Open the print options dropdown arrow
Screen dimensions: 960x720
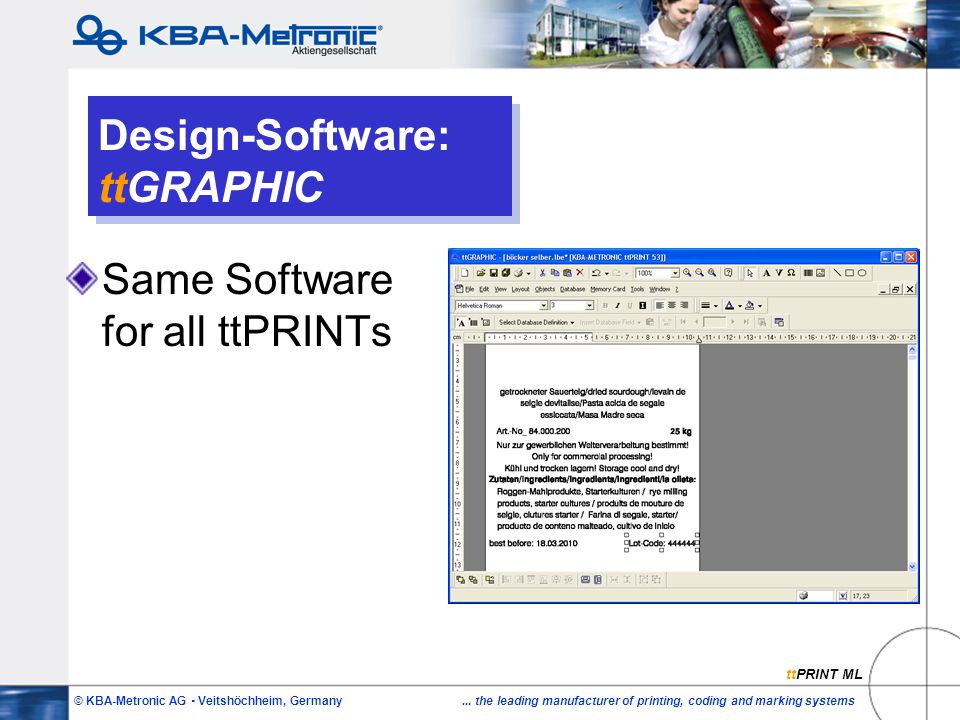pyautogui.click(x=528, y=274)
